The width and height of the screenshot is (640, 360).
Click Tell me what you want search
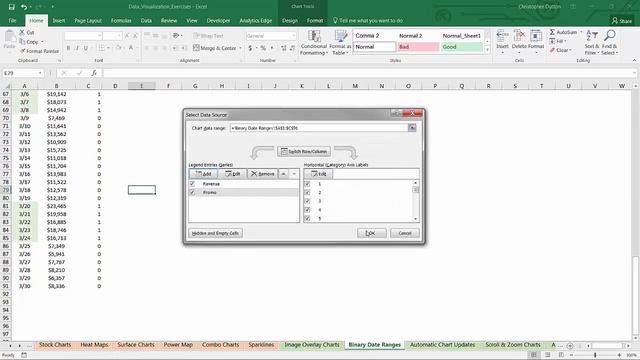[368, 20]
